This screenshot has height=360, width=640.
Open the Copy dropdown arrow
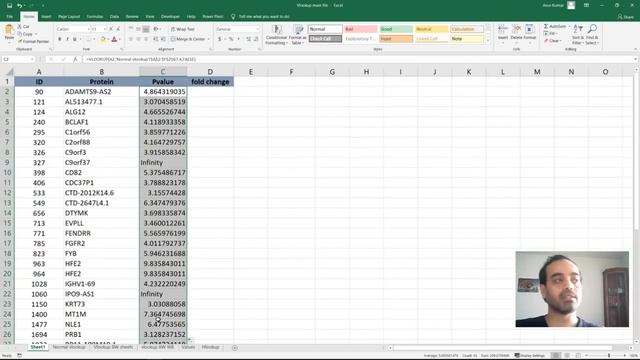pyautogui.click(x=36, y=34)
